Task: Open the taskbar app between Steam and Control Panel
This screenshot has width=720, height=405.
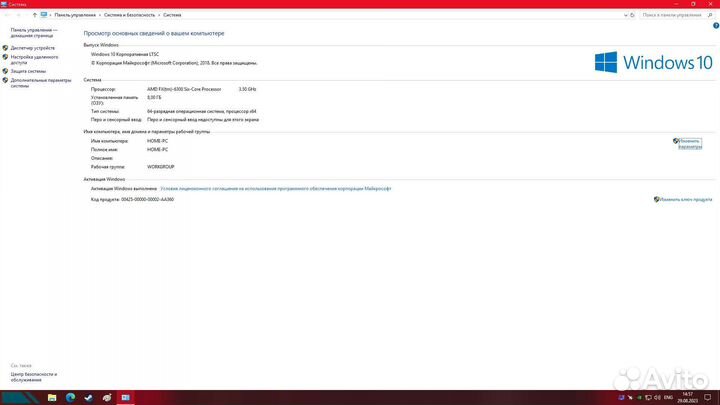Action: click(107, 398)
